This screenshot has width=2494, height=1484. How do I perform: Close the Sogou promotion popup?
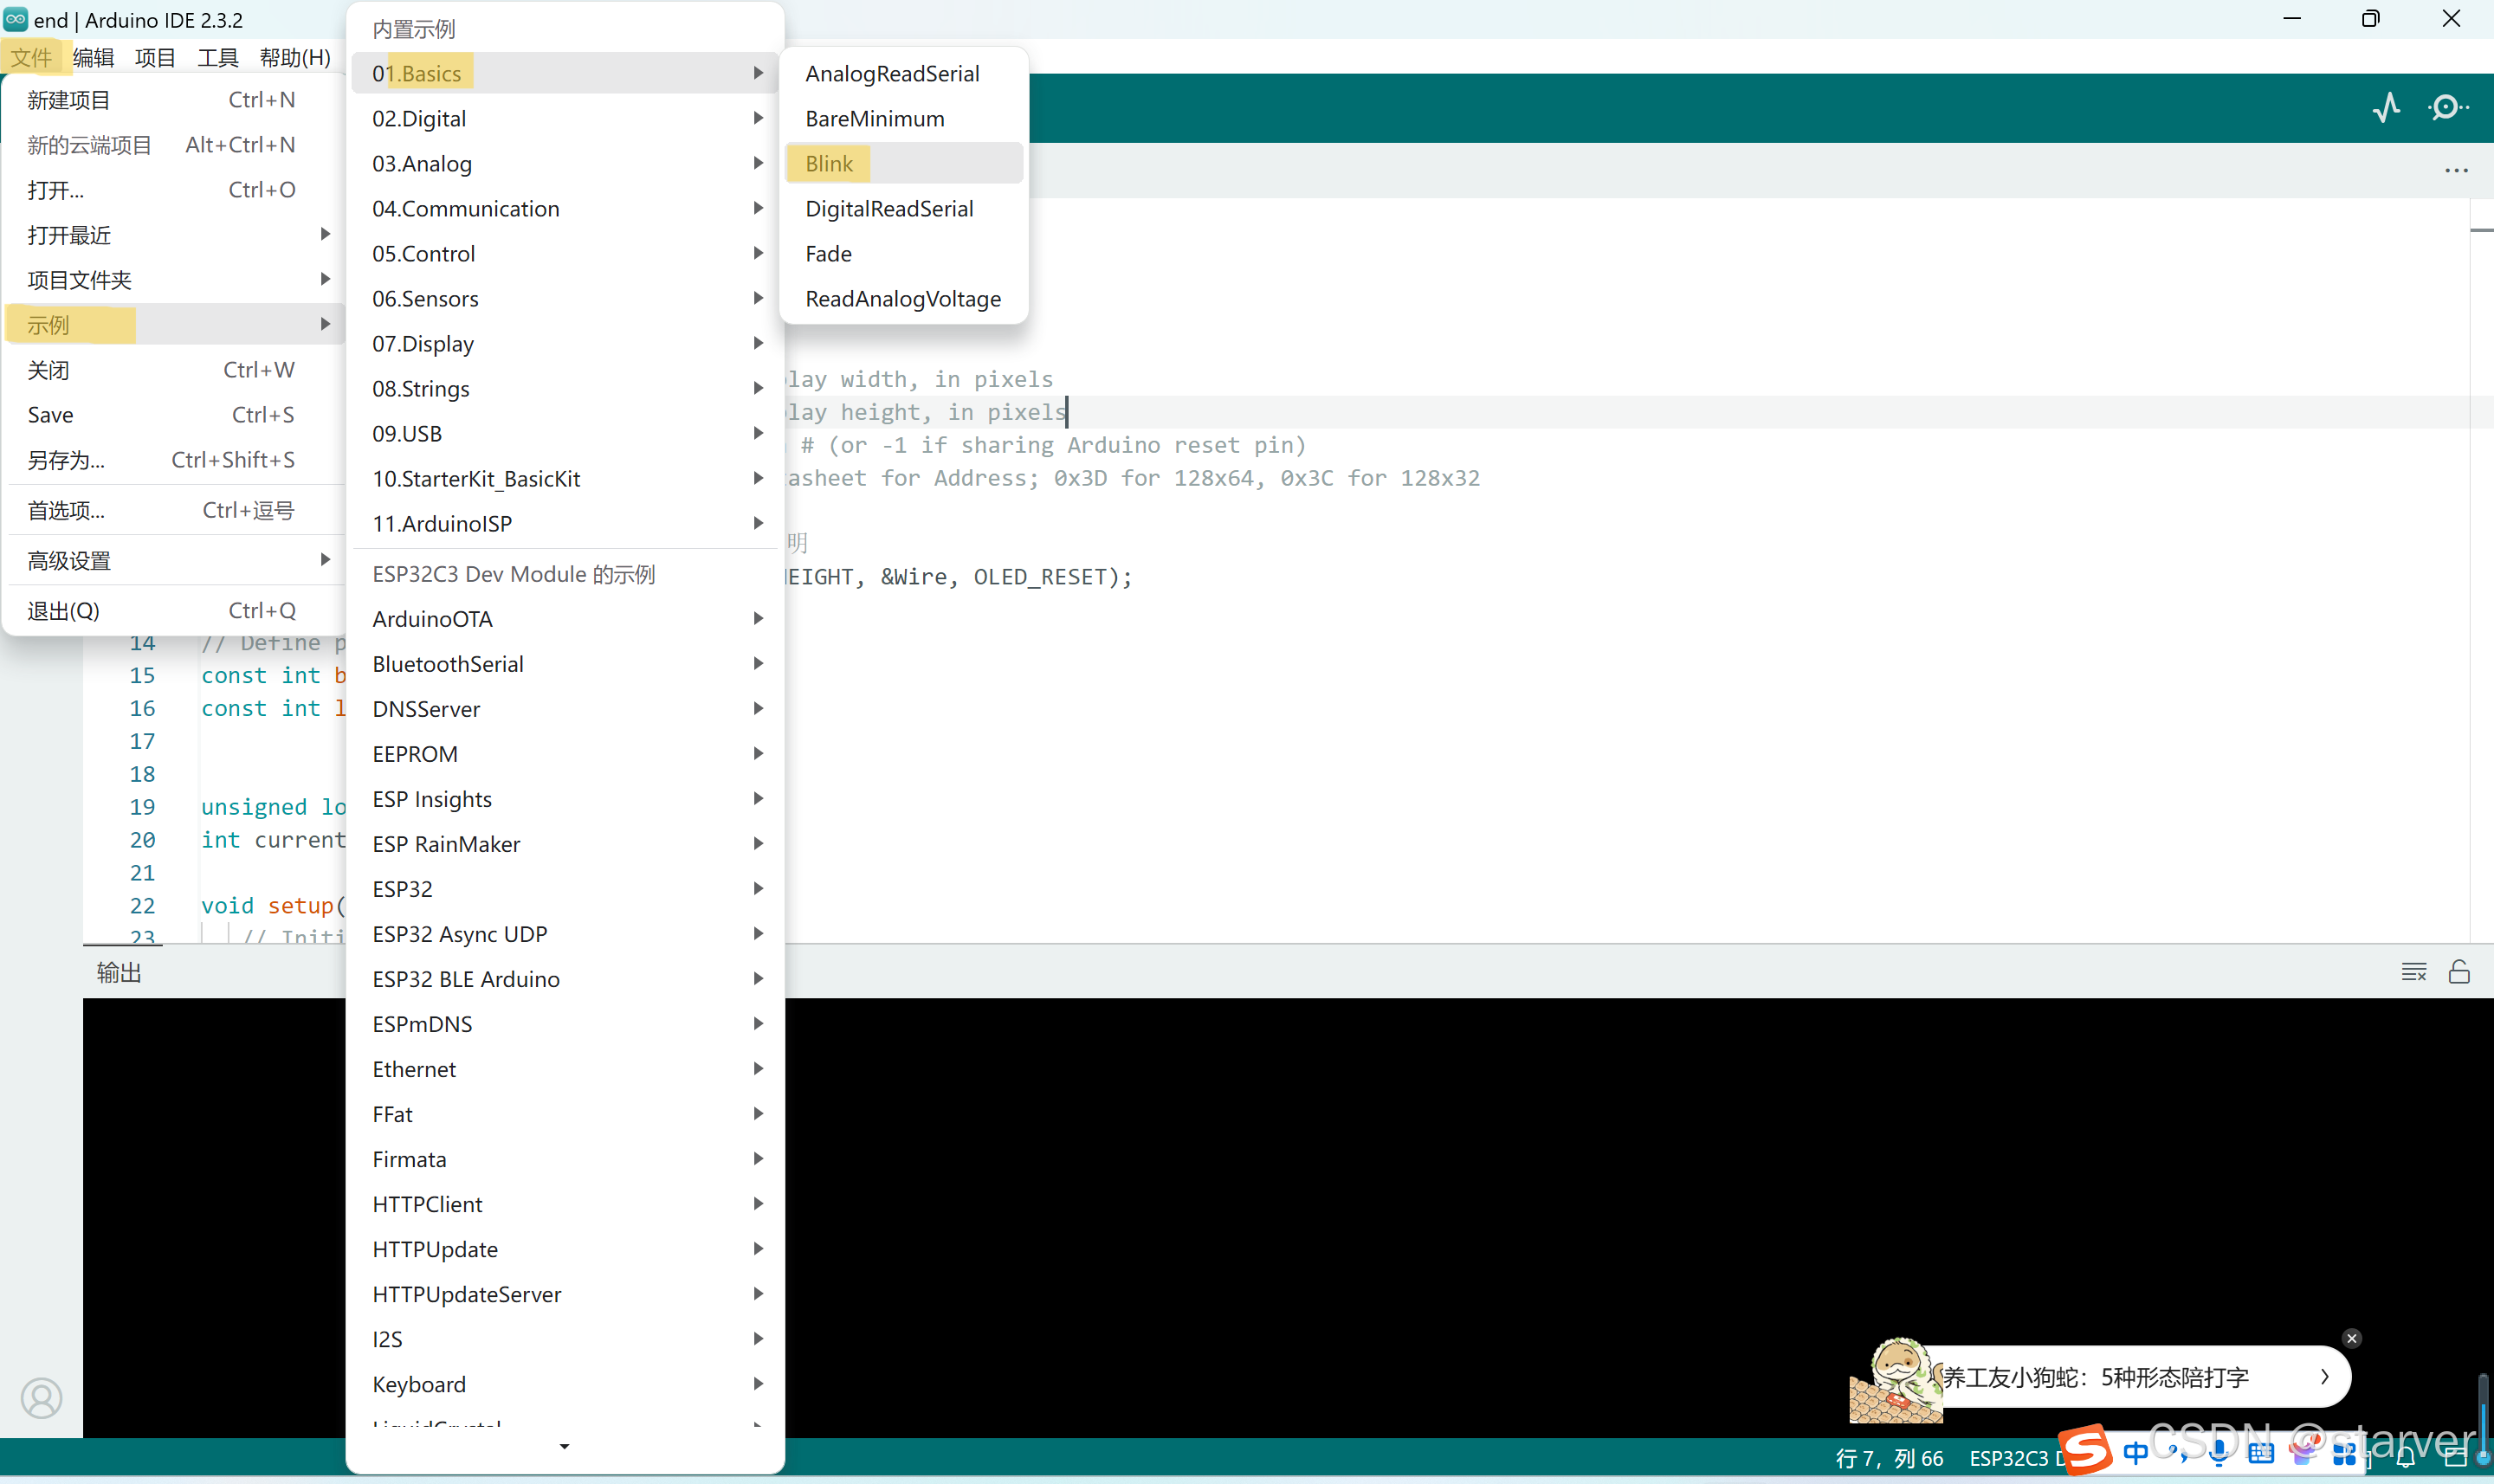click(x=2352, y=1338)
